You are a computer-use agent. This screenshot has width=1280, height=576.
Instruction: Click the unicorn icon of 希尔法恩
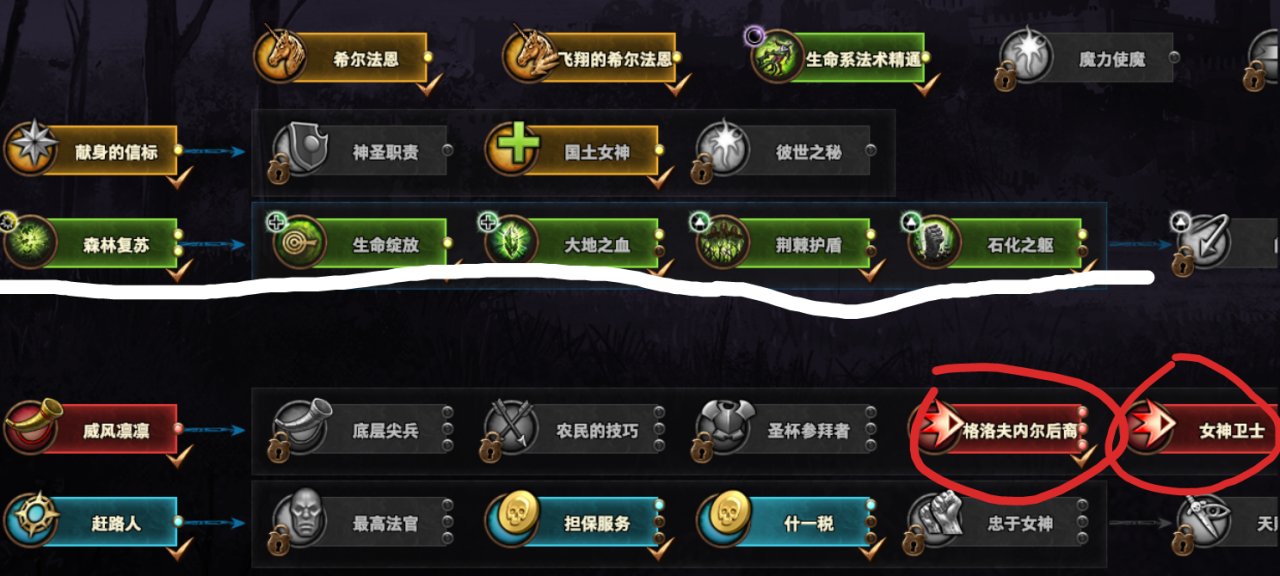pos(281,57)
